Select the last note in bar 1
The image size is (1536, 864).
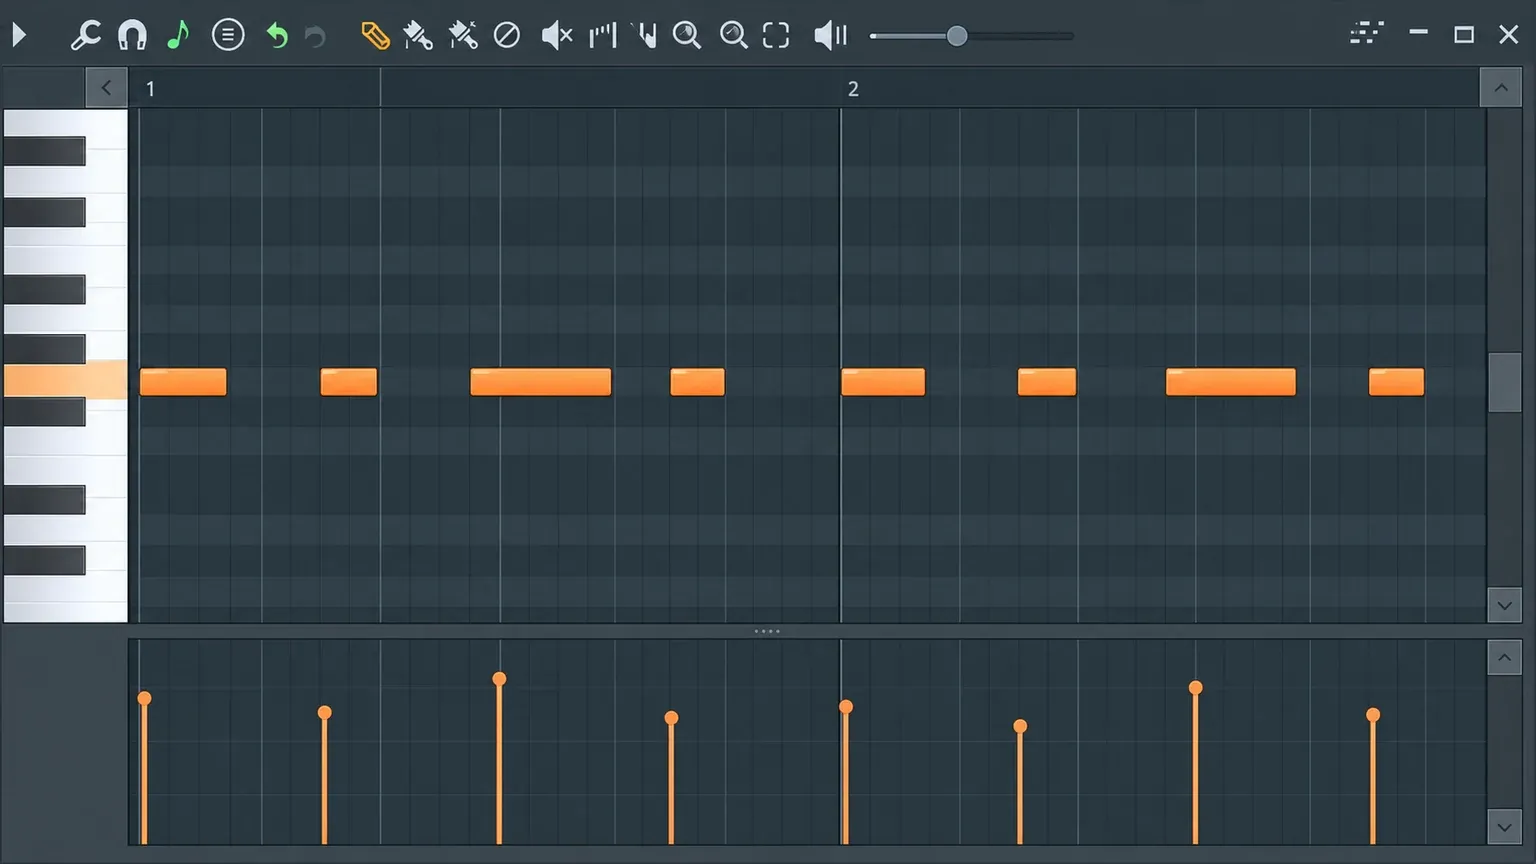[698, 382]
